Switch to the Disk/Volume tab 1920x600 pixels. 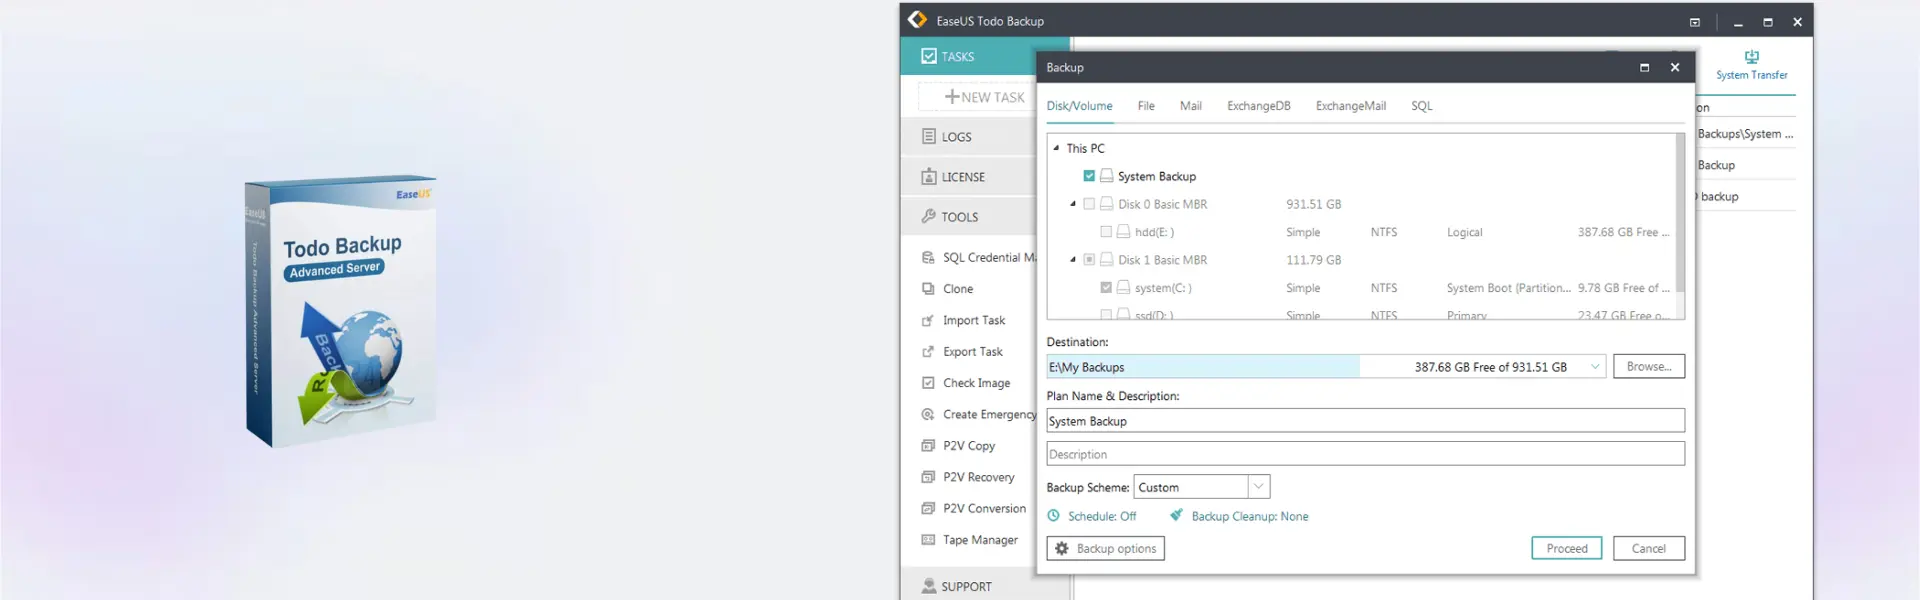pyautogui.click(x=1079, y=106)
